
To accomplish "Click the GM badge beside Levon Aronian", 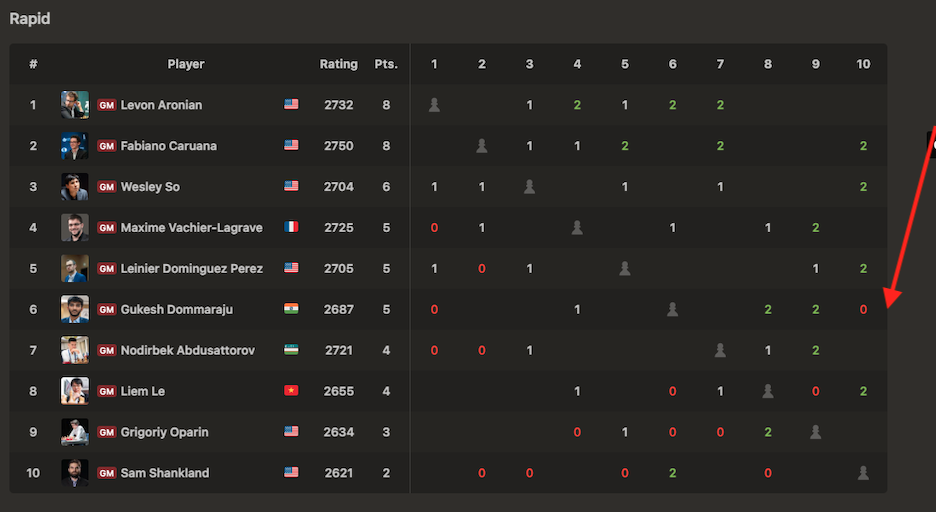I will [107, 105].
